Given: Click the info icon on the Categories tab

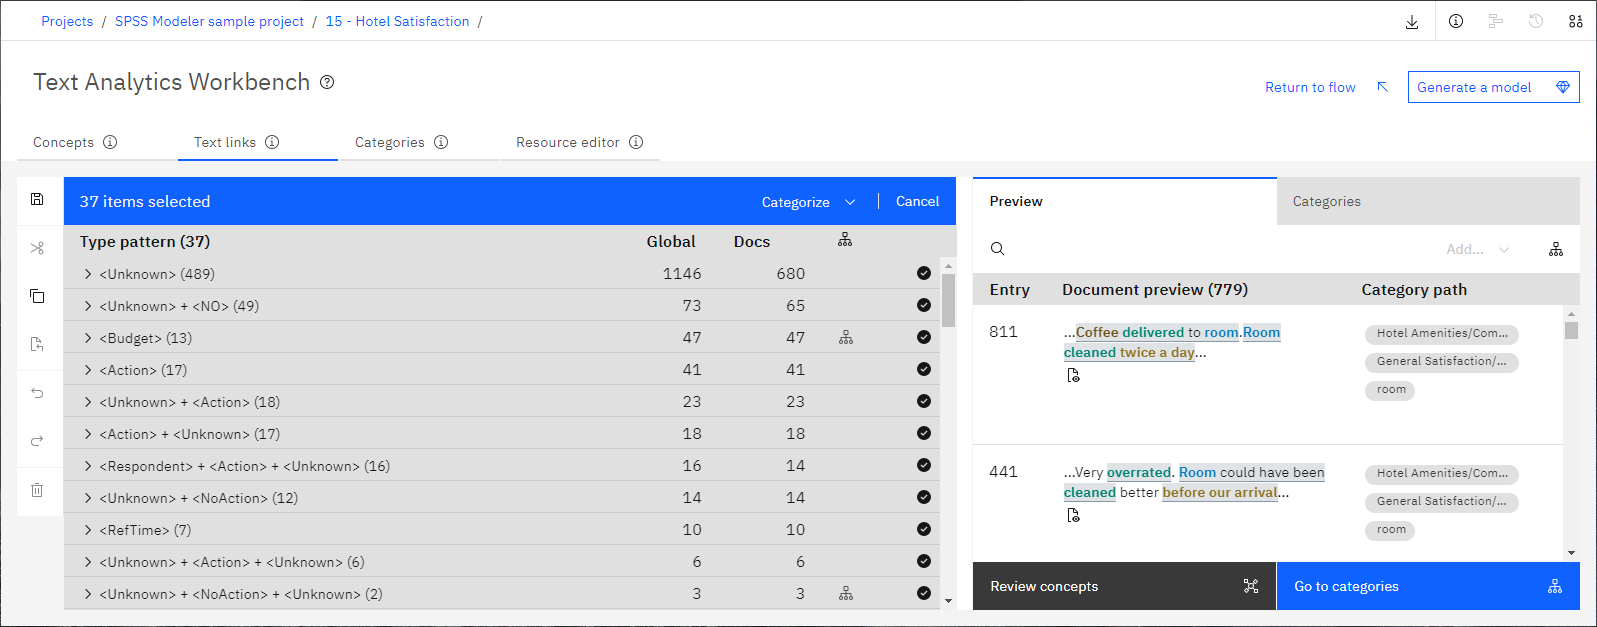Looking at the screenshot, I should [x=441, y=142].
